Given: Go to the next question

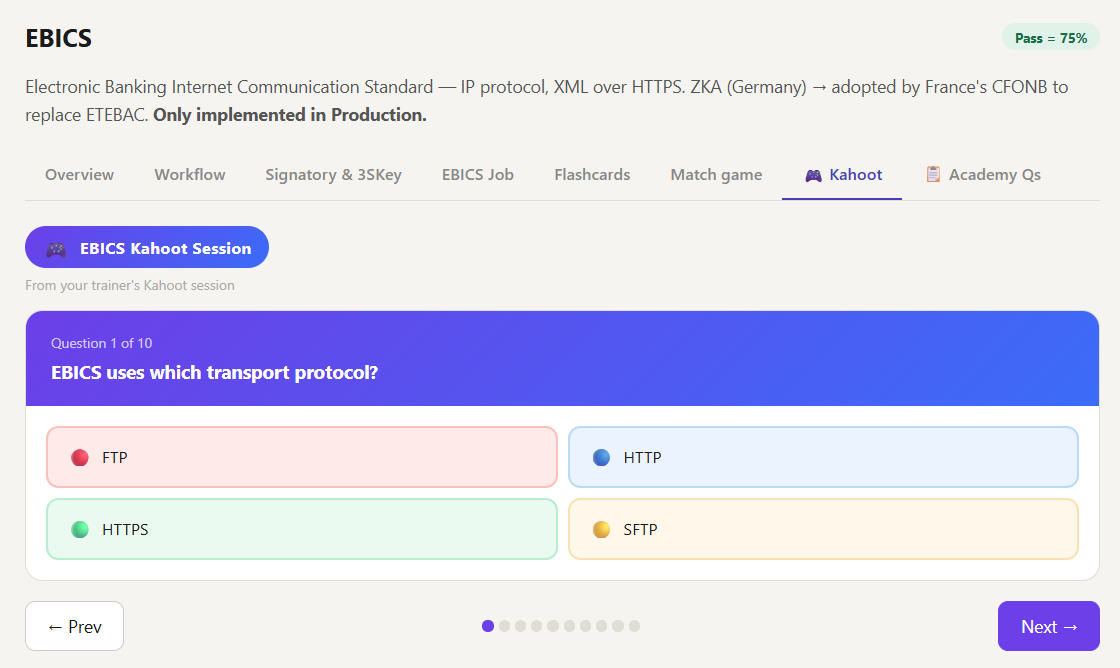Looking at the screenshot, I should [1049, 626].
